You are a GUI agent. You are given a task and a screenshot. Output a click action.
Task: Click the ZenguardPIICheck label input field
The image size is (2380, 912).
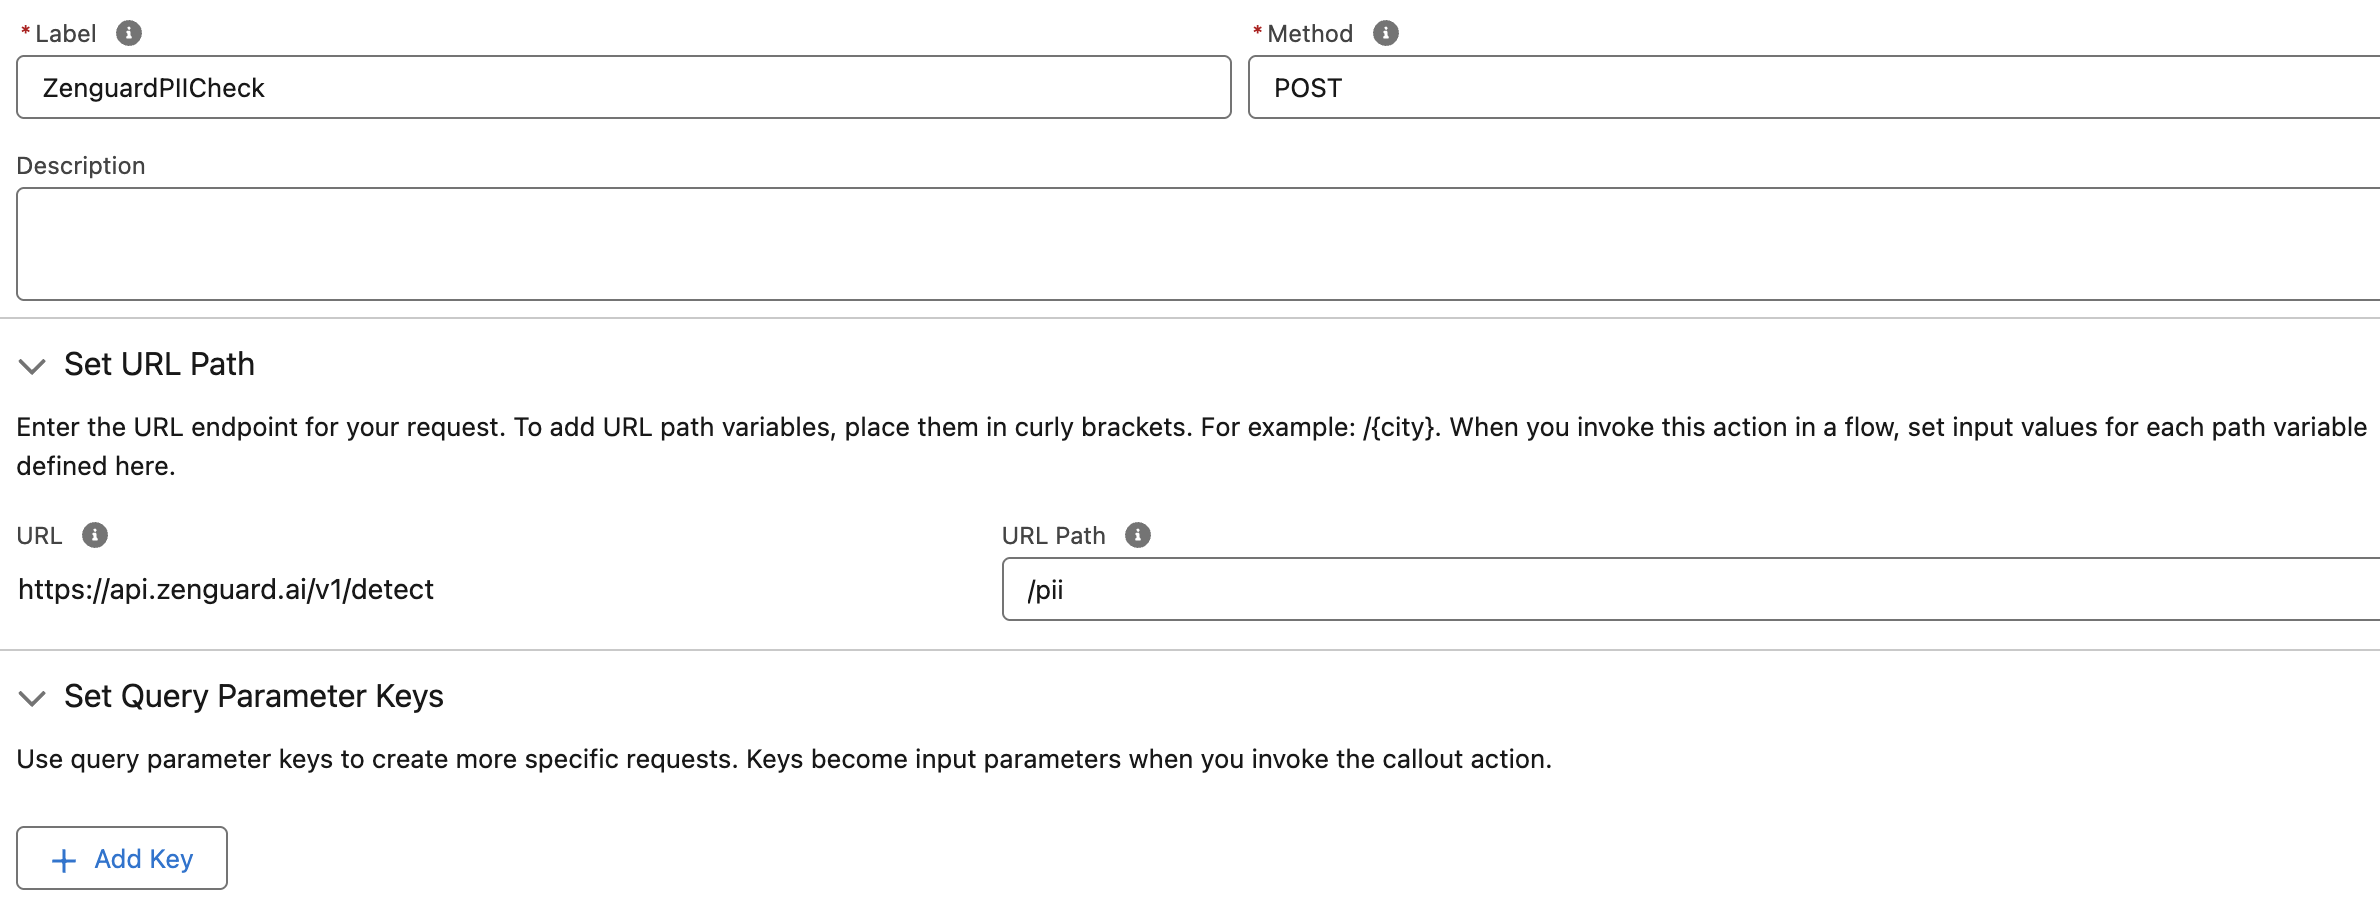[624, 87]
